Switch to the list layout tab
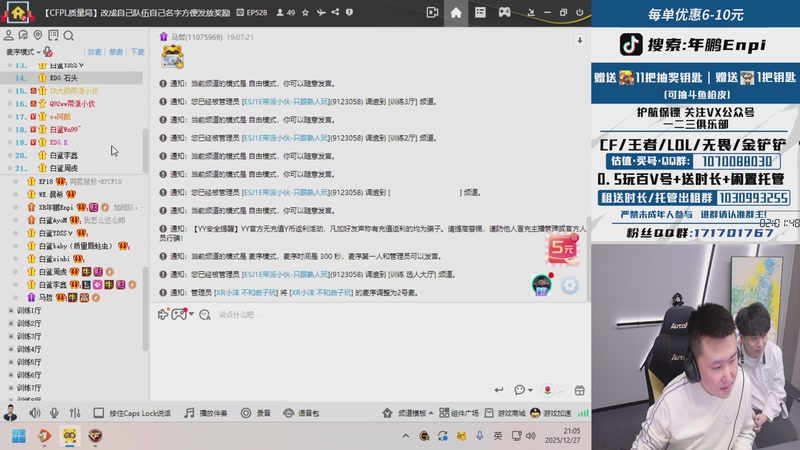Screen dimensions: 800x450 click(x=480, y=12)
